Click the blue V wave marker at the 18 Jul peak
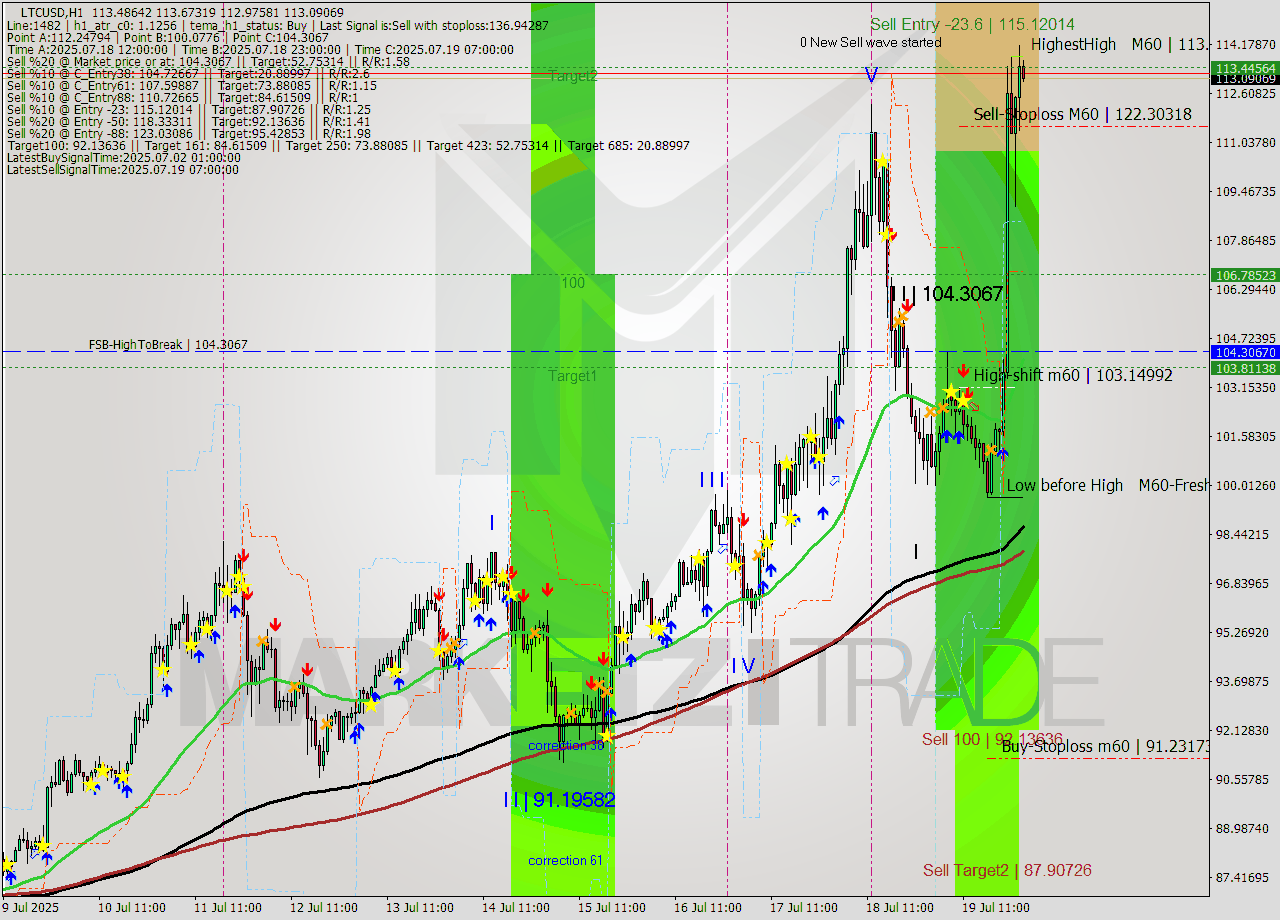1280x920 pixels. [x=870, y=75]
